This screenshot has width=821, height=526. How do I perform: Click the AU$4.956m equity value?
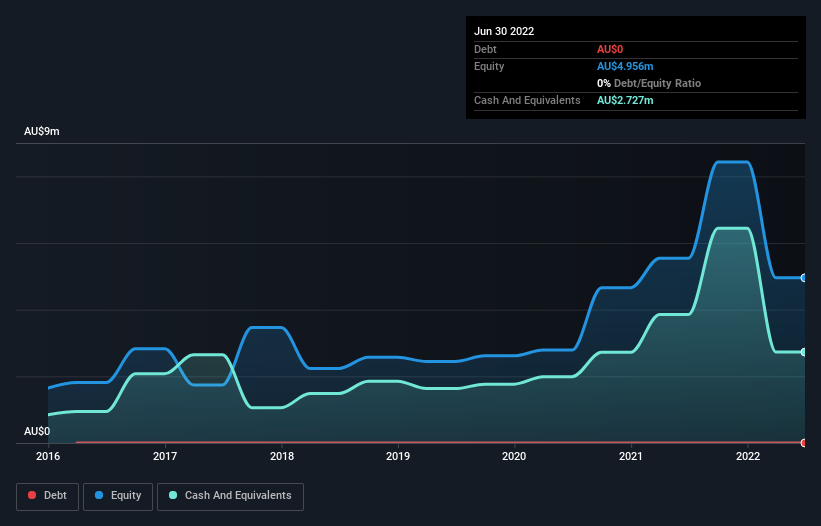click(x=625, y=66)
